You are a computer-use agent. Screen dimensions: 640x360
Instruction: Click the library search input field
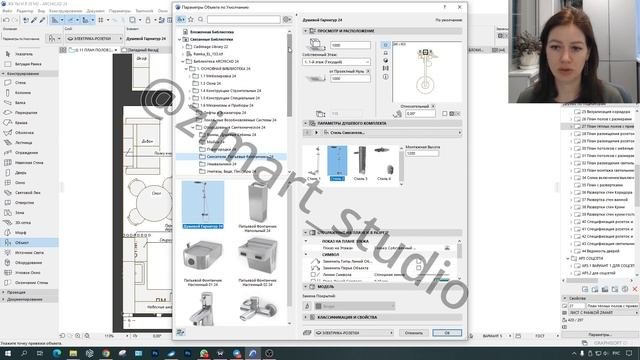244,19
